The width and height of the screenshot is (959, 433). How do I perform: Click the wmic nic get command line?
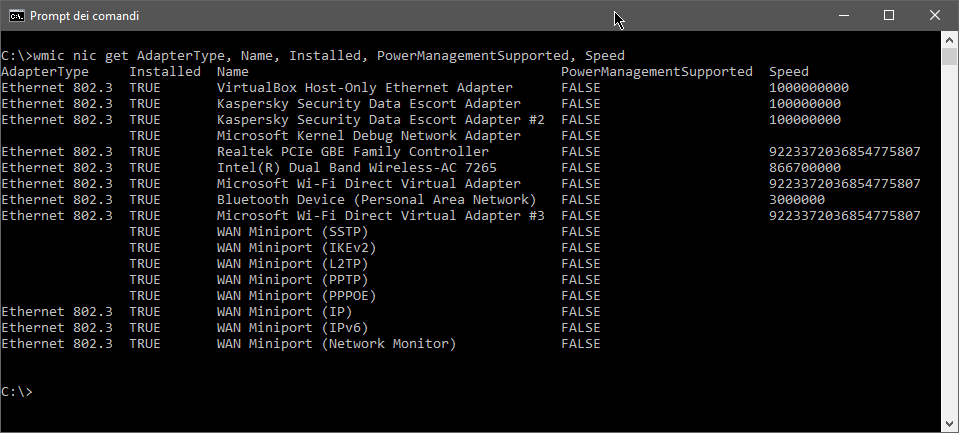[313, 56]
